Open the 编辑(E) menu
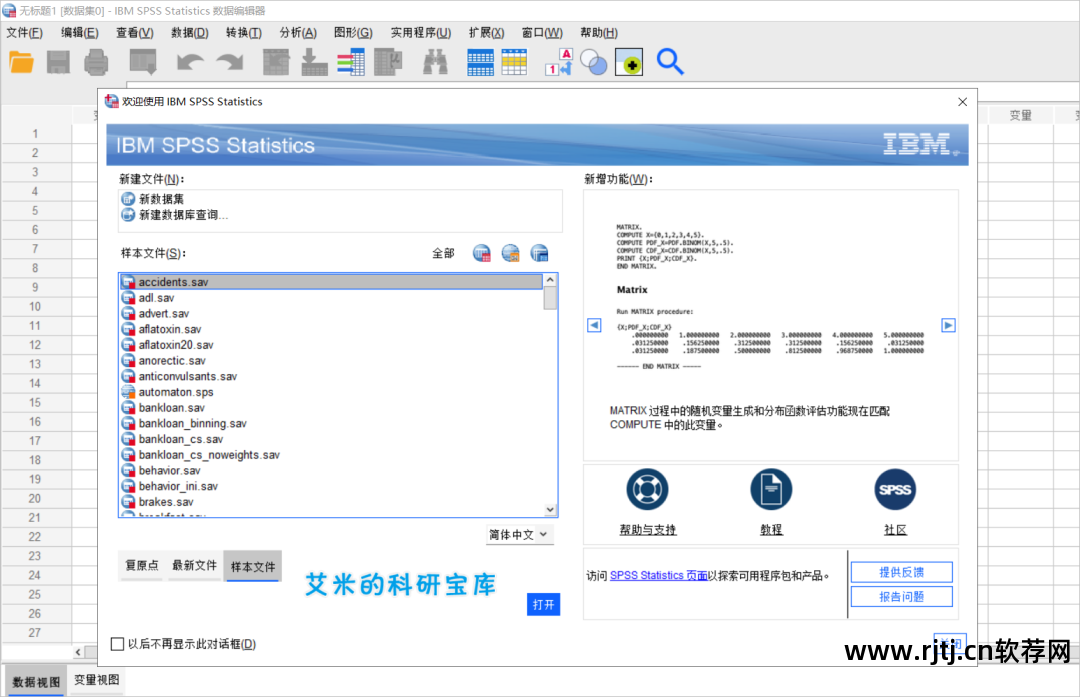Image resolution: width=1080 pixels, height=697 pixels. [x=79, y=32]
